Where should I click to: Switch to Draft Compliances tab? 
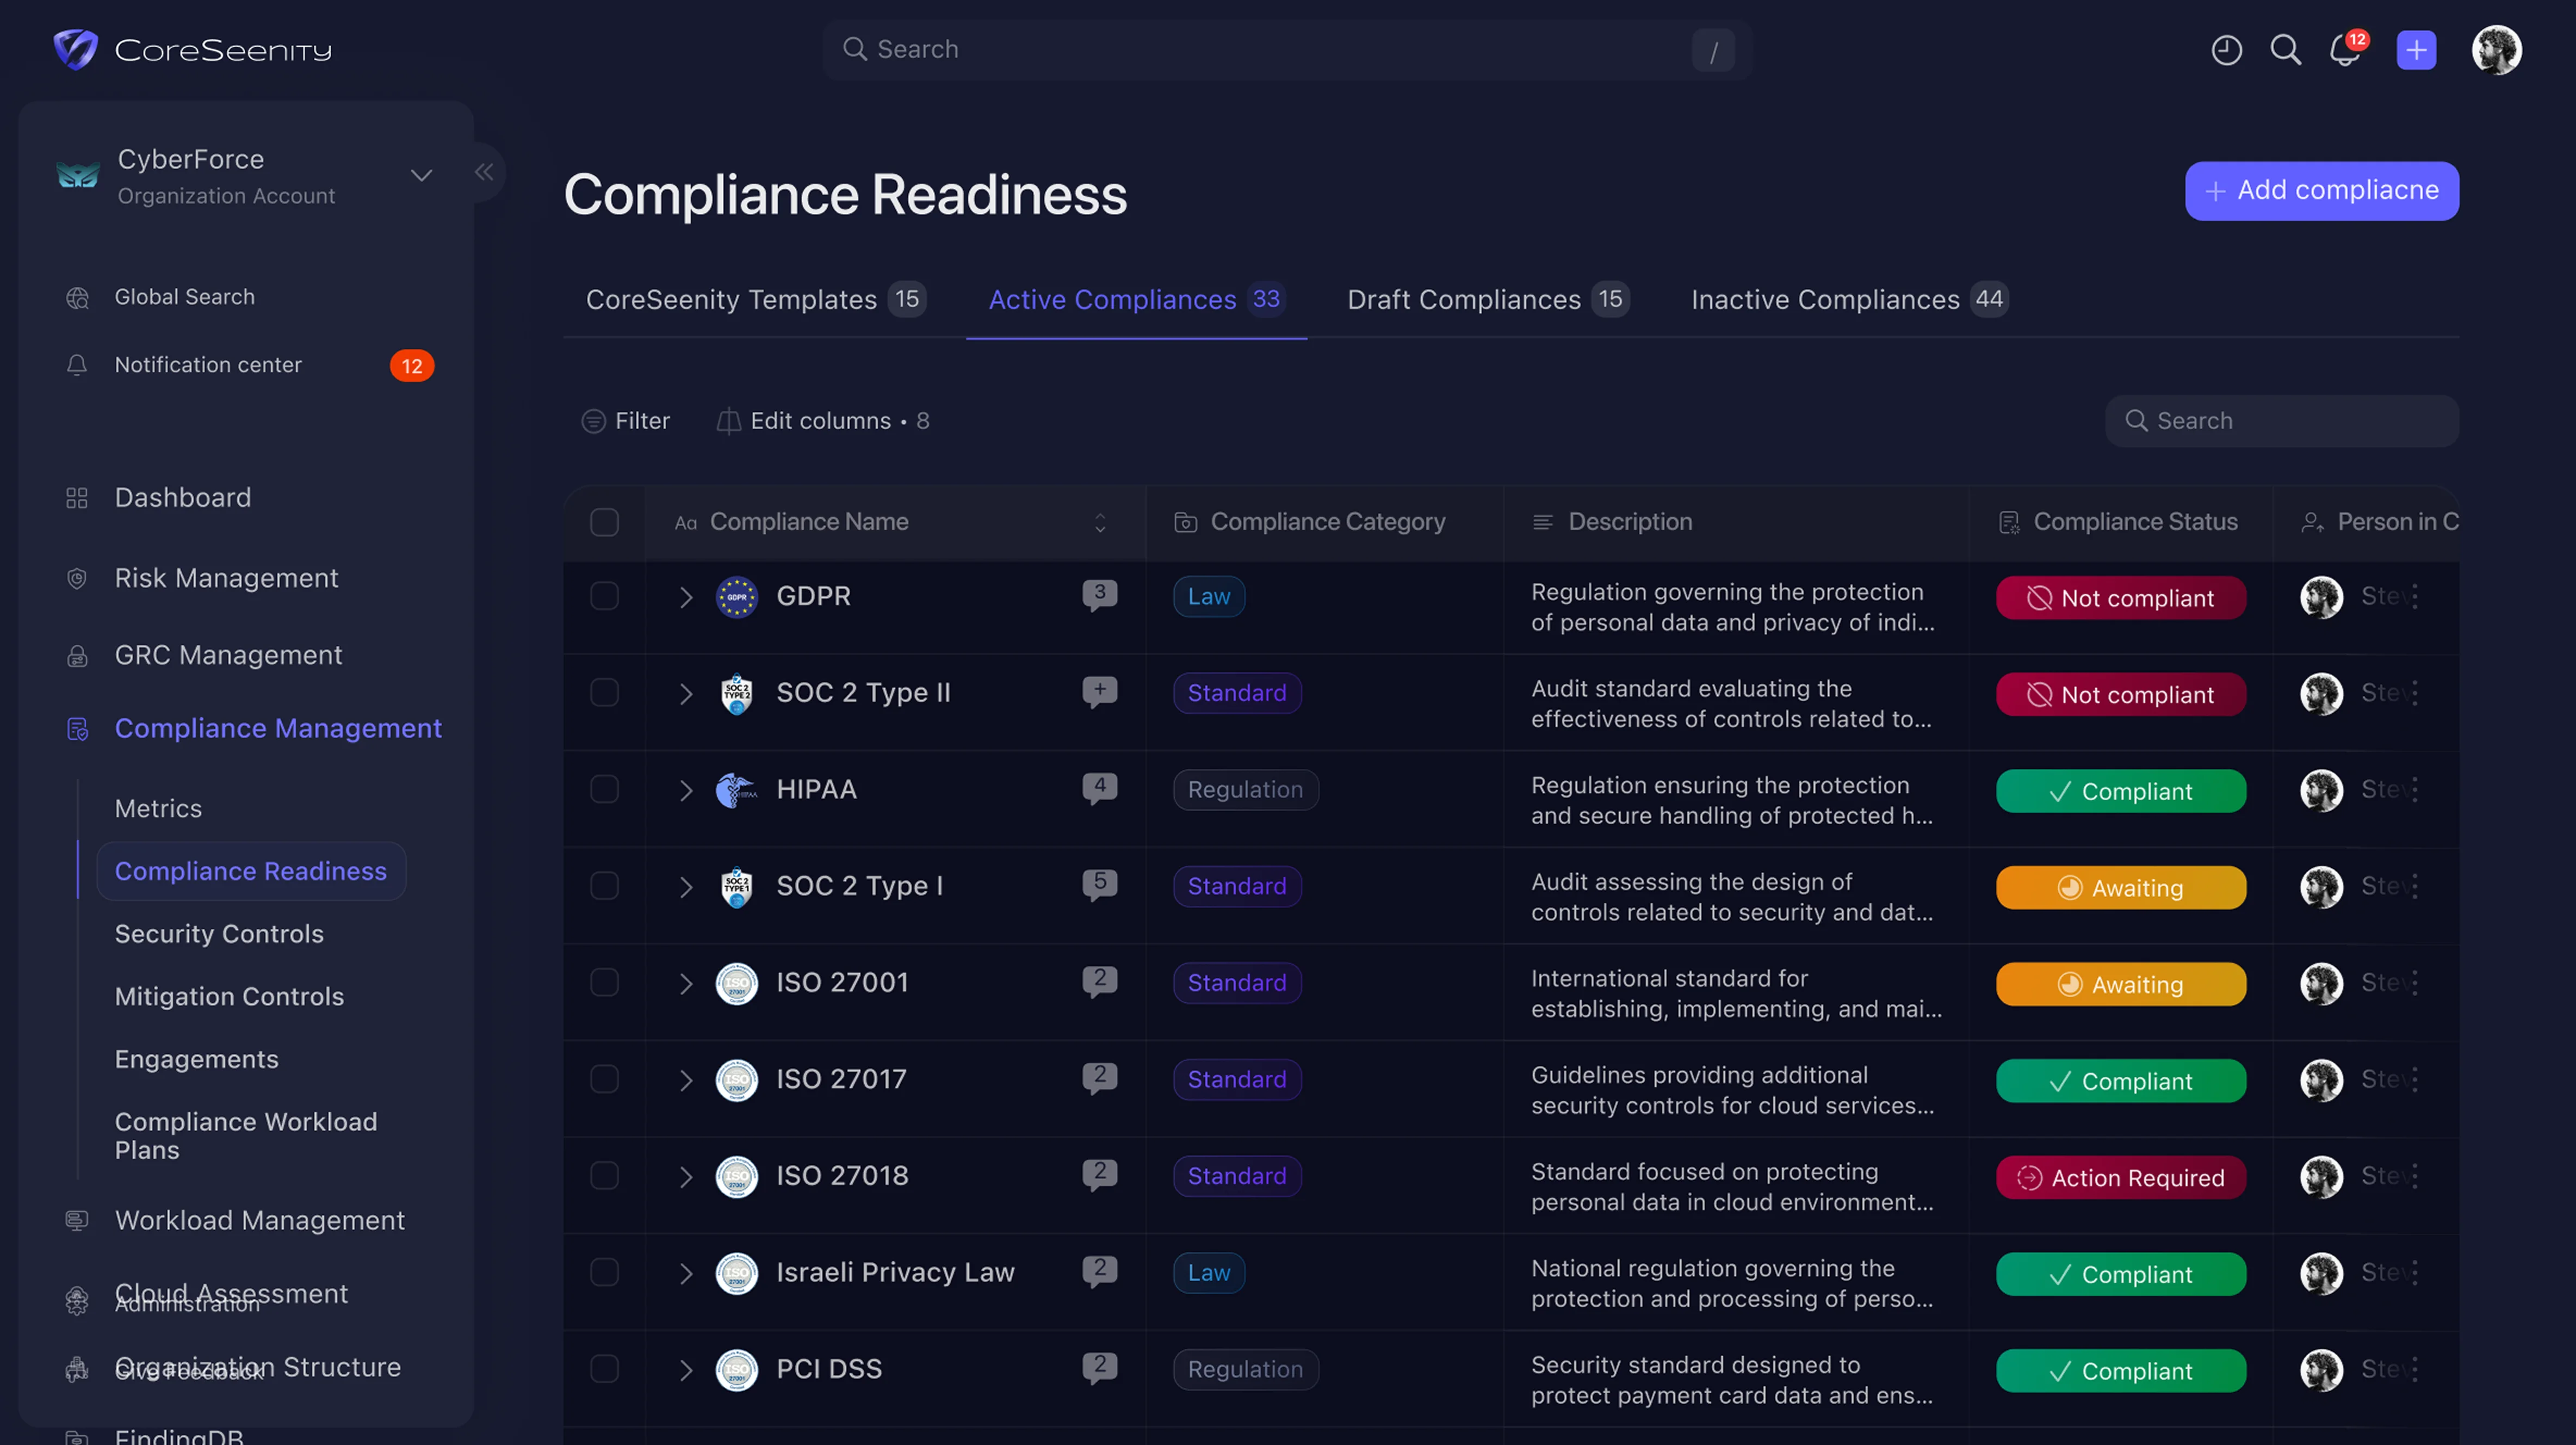[x=1488, y=299]
